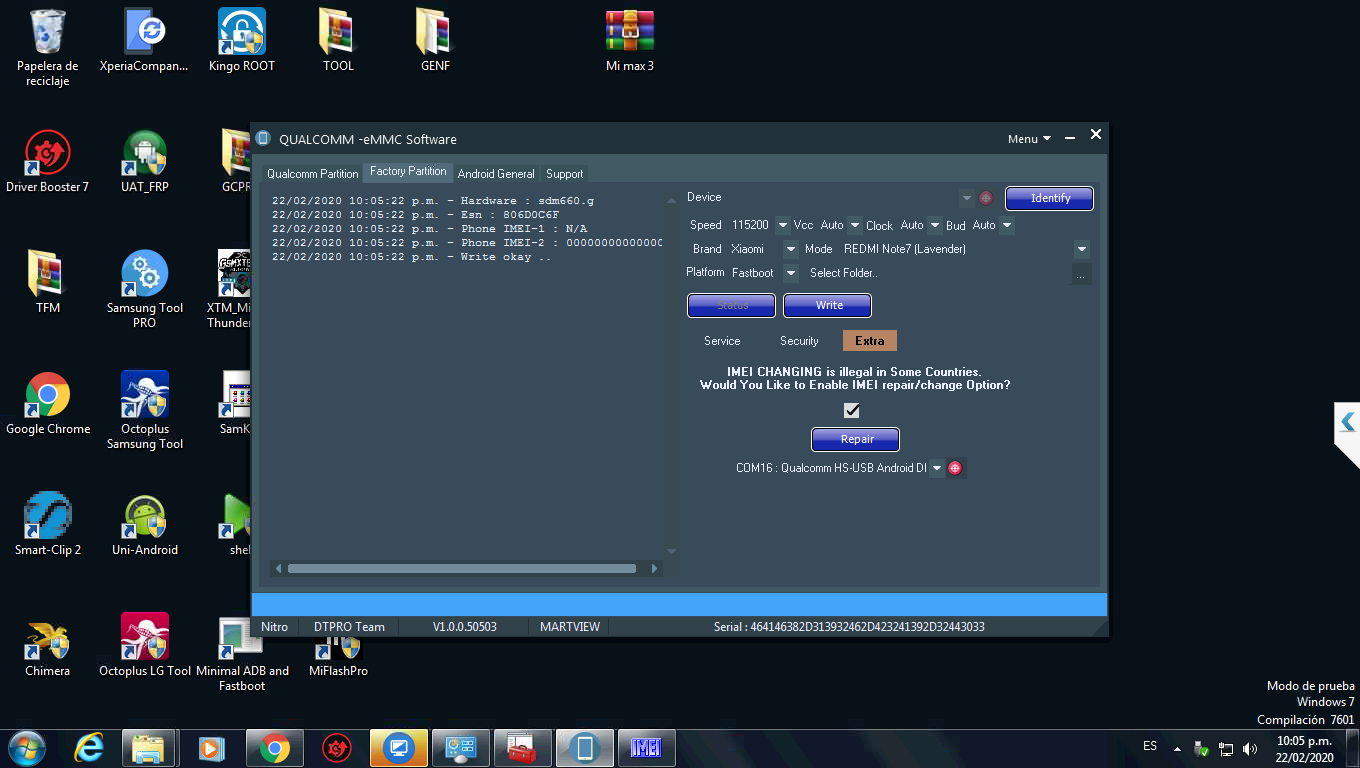Click the red toolbox taskbar icon
The height and width of the screenshot is (768, 1360).
point(523,747)
